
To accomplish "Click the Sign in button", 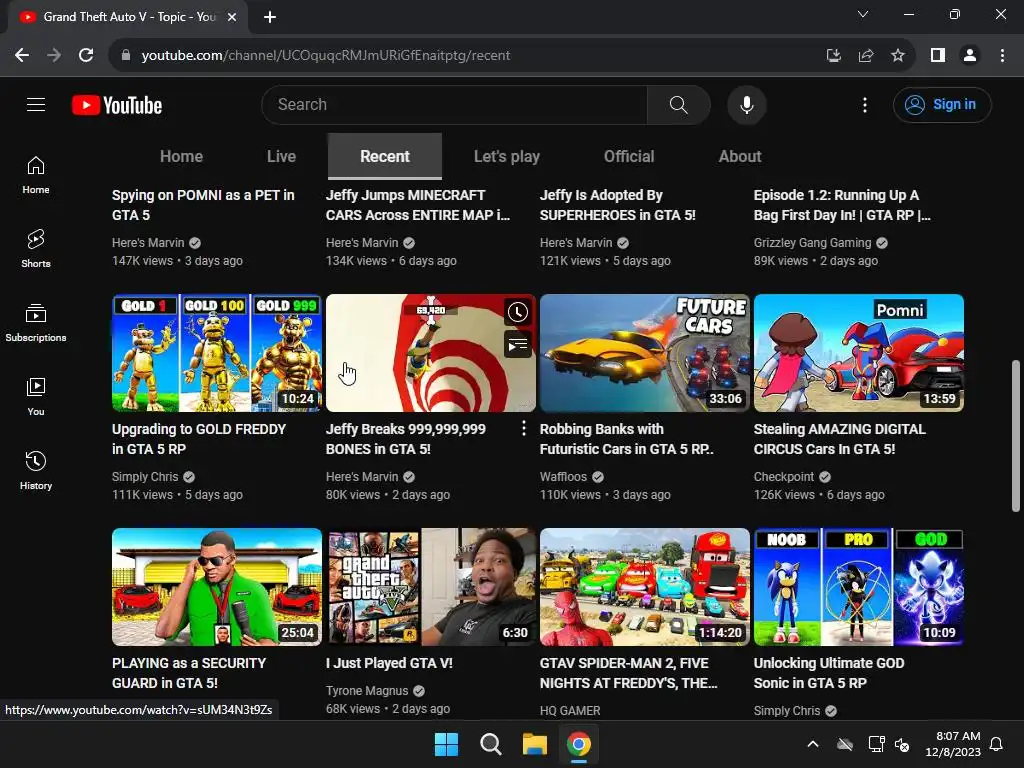I will 942,104.
